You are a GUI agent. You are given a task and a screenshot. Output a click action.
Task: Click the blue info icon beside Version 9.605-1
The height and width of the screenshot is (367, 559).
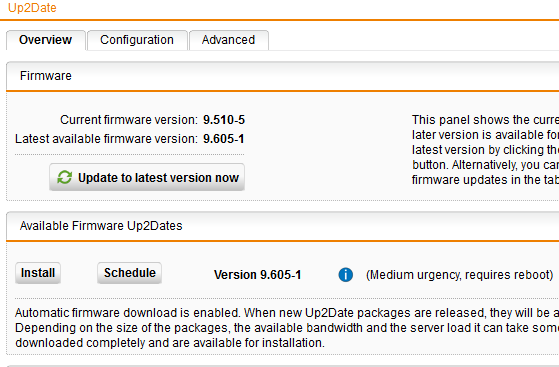tap(345, 275)
